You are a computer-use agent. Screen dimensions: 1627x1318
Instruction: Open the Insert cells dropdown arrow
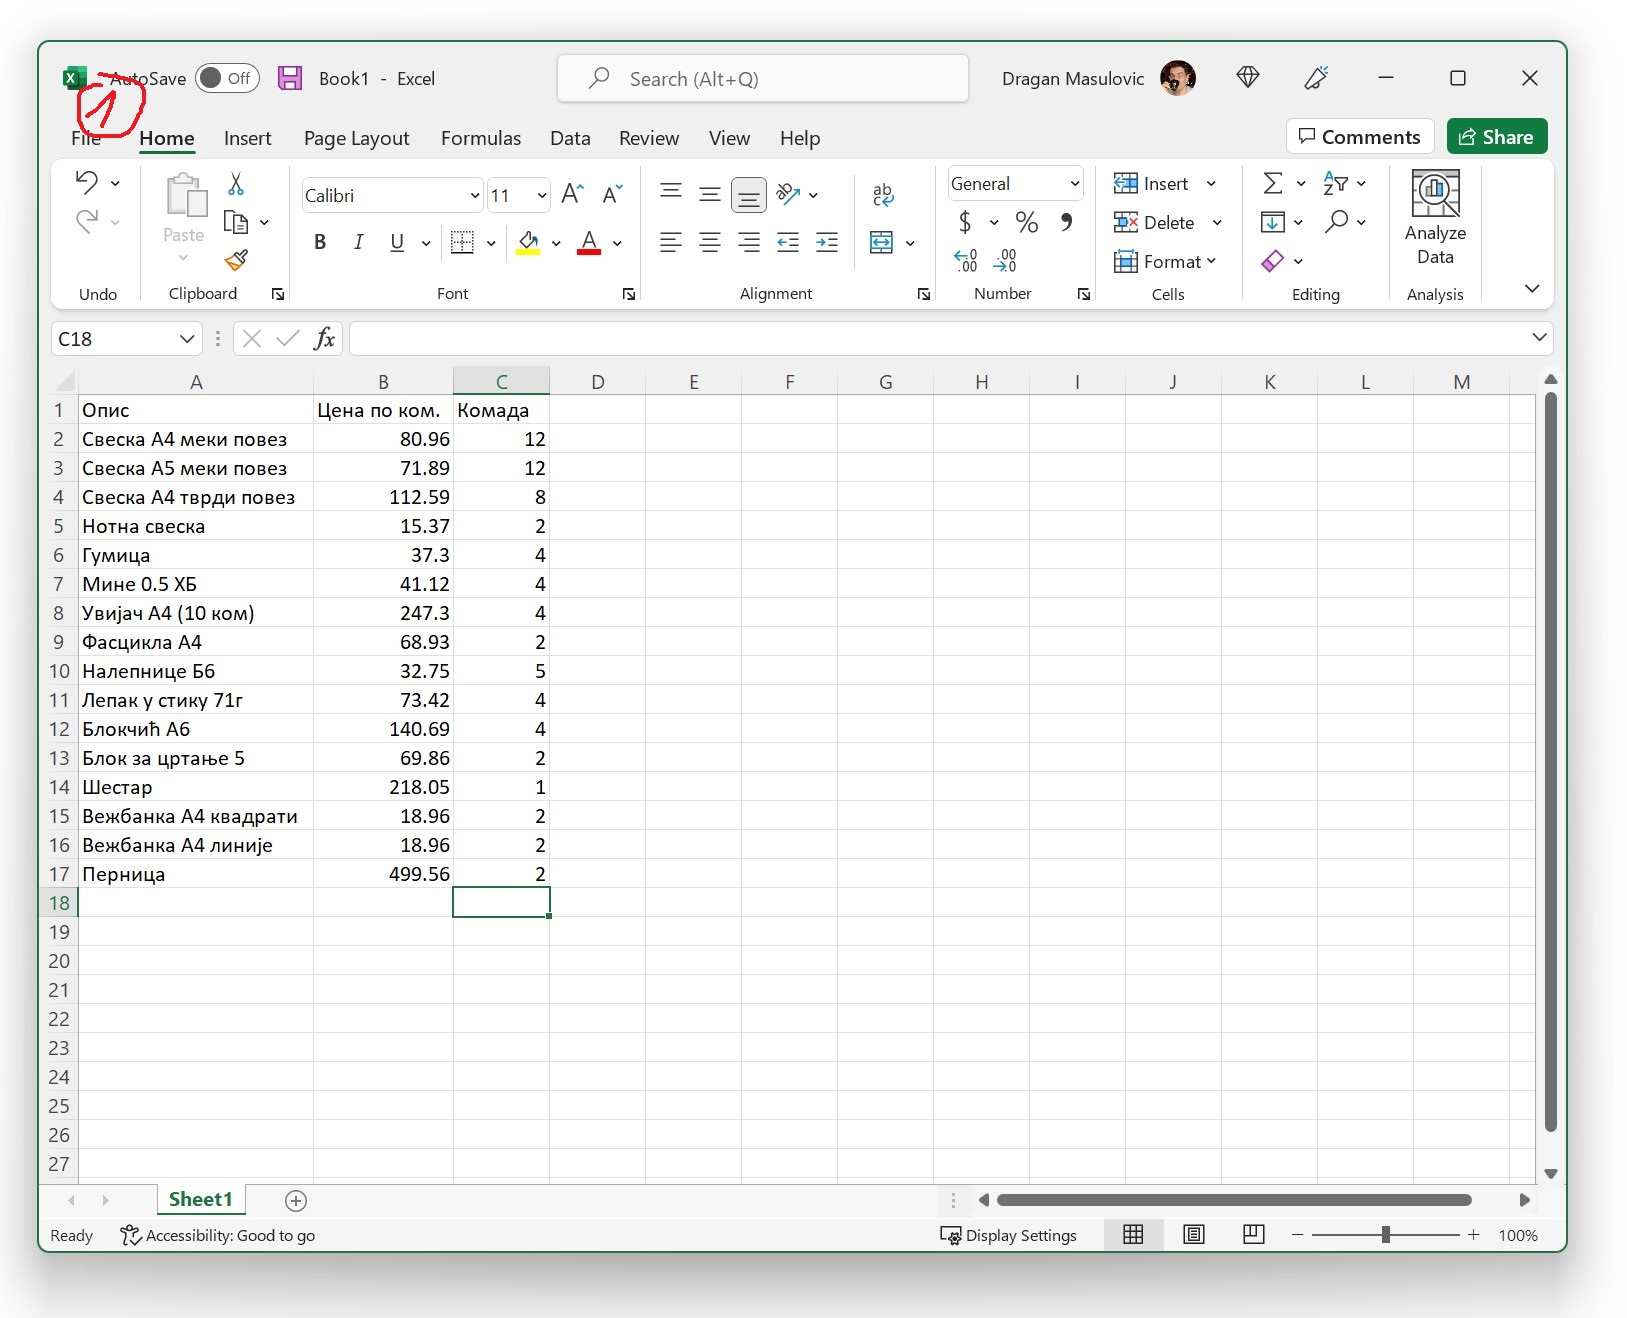click(x=1212, y=183)
